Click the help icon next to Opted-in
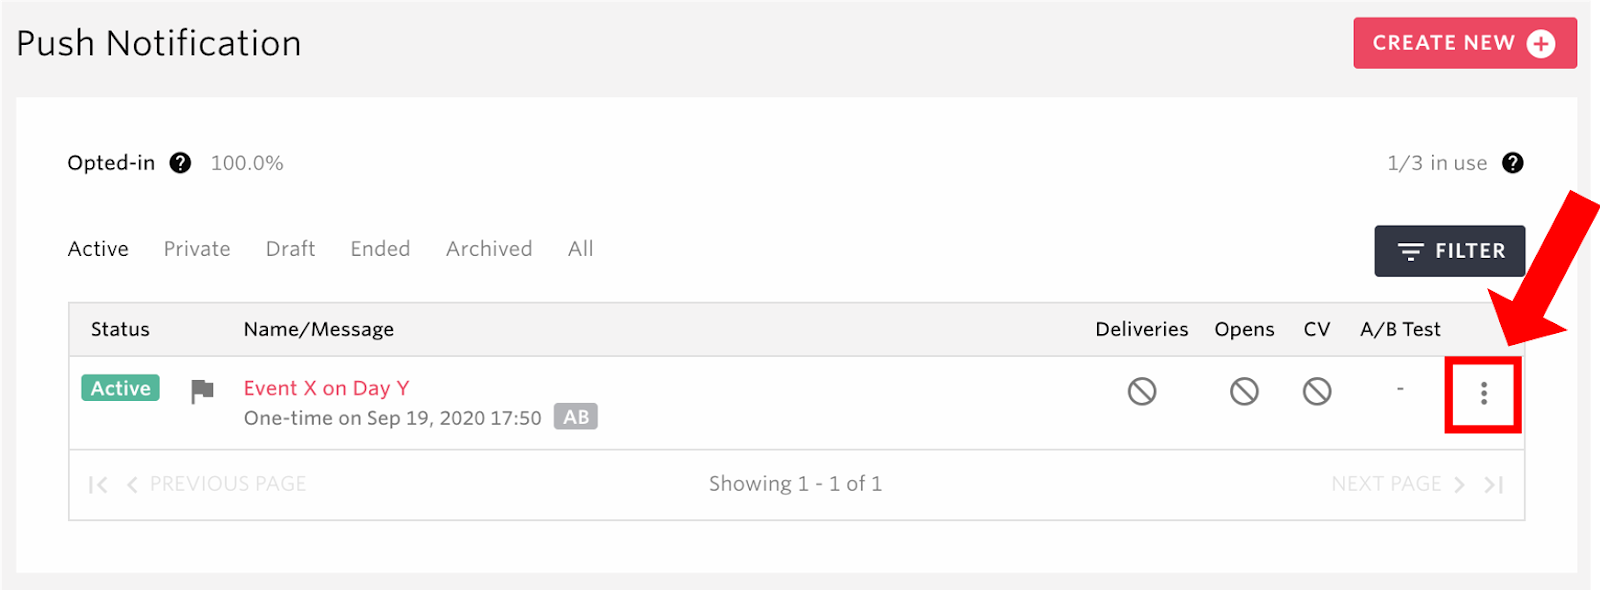This screenshot has height=590, width=1600. [x=180, y=163]
